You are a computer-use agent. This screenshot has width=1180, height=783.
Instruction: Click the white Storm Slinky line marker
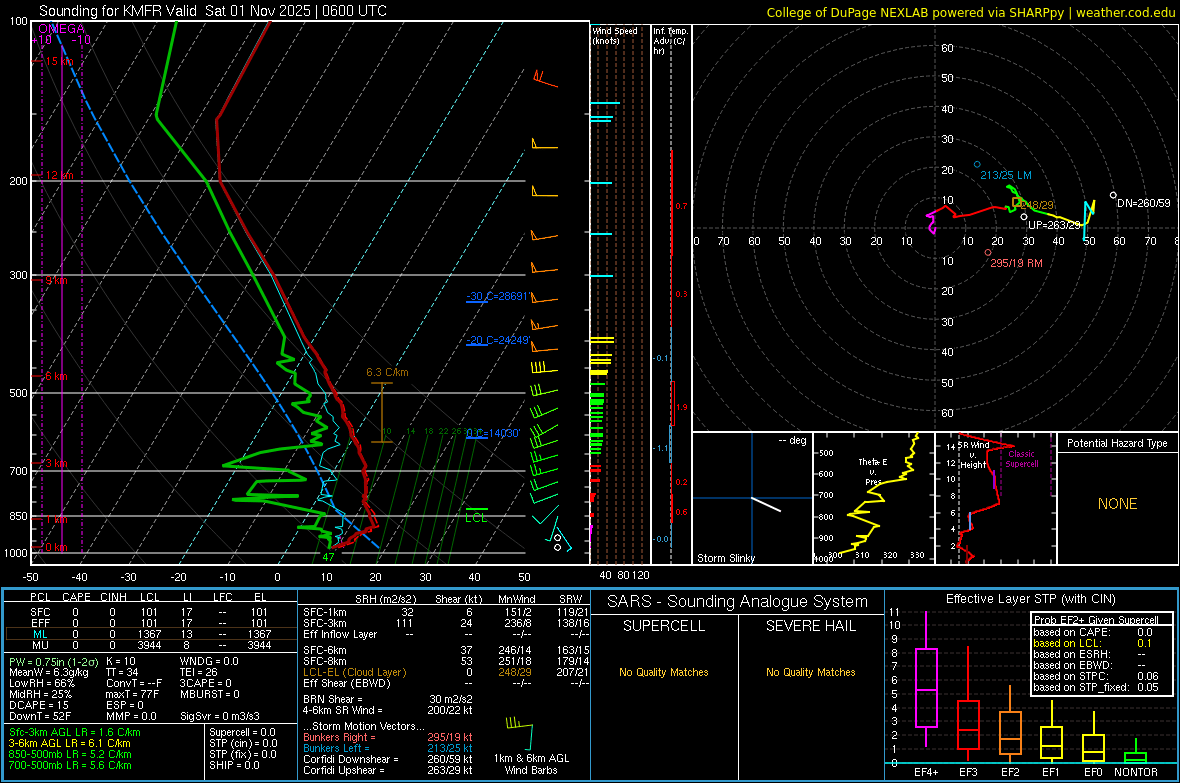[x=766, y=504]
